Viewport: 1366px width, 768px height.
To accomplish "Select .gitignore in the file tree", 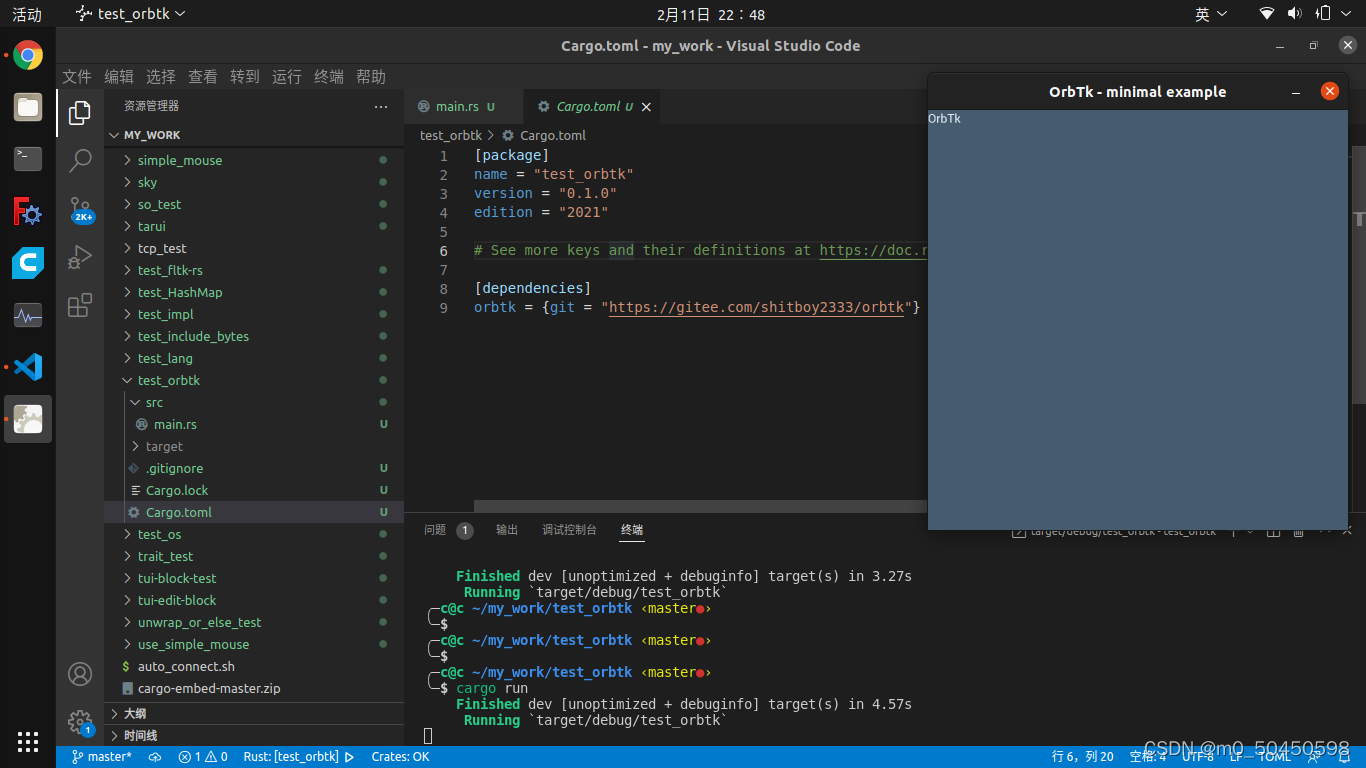I will (x=174, y=469).
